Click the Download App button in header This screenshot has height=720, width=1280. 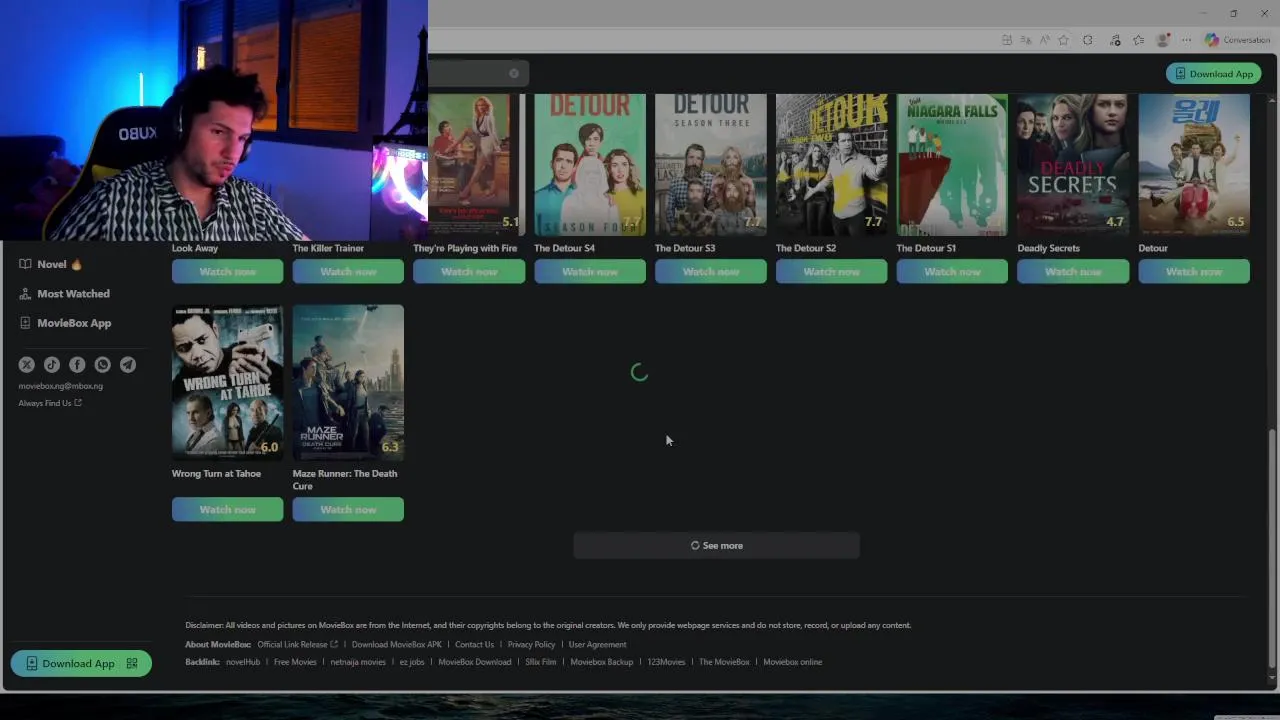tap(1213, 73)
